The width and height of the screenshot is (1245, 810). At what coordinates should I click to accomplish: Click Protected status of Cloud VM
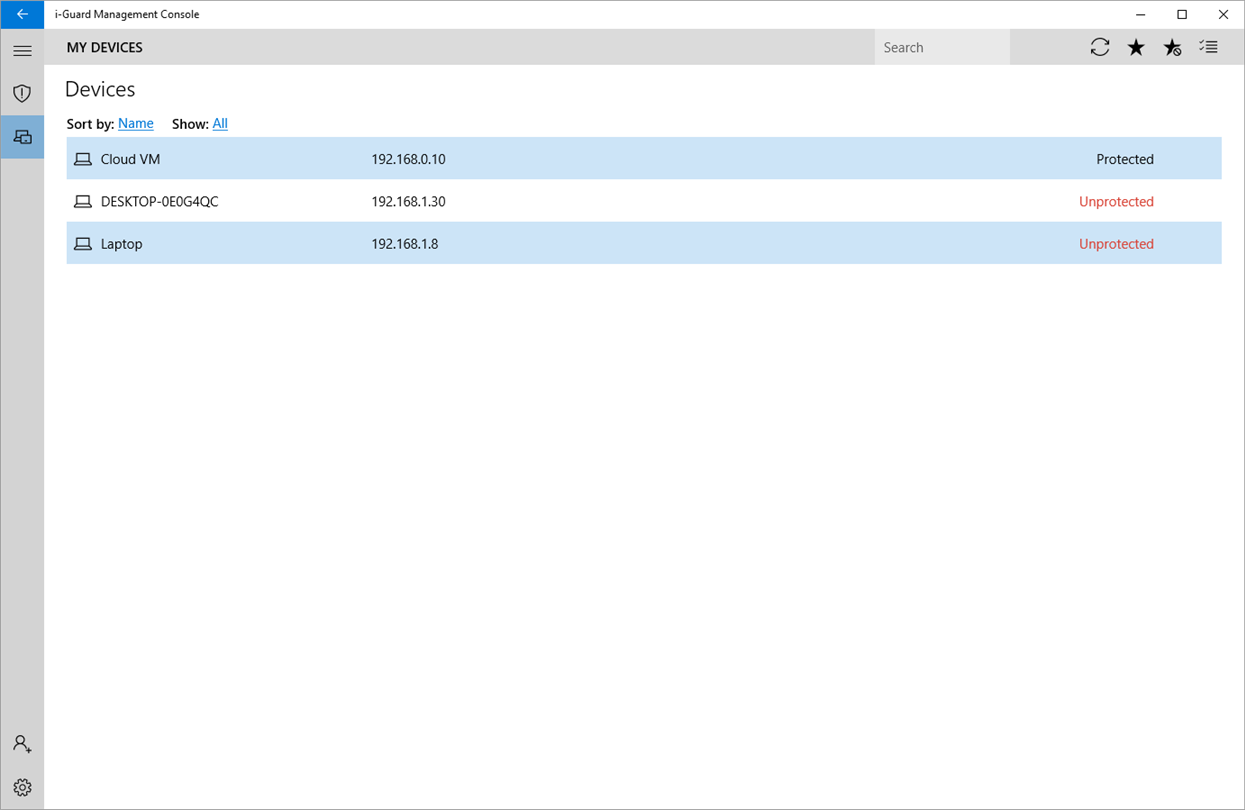[x=1125, y=159]
